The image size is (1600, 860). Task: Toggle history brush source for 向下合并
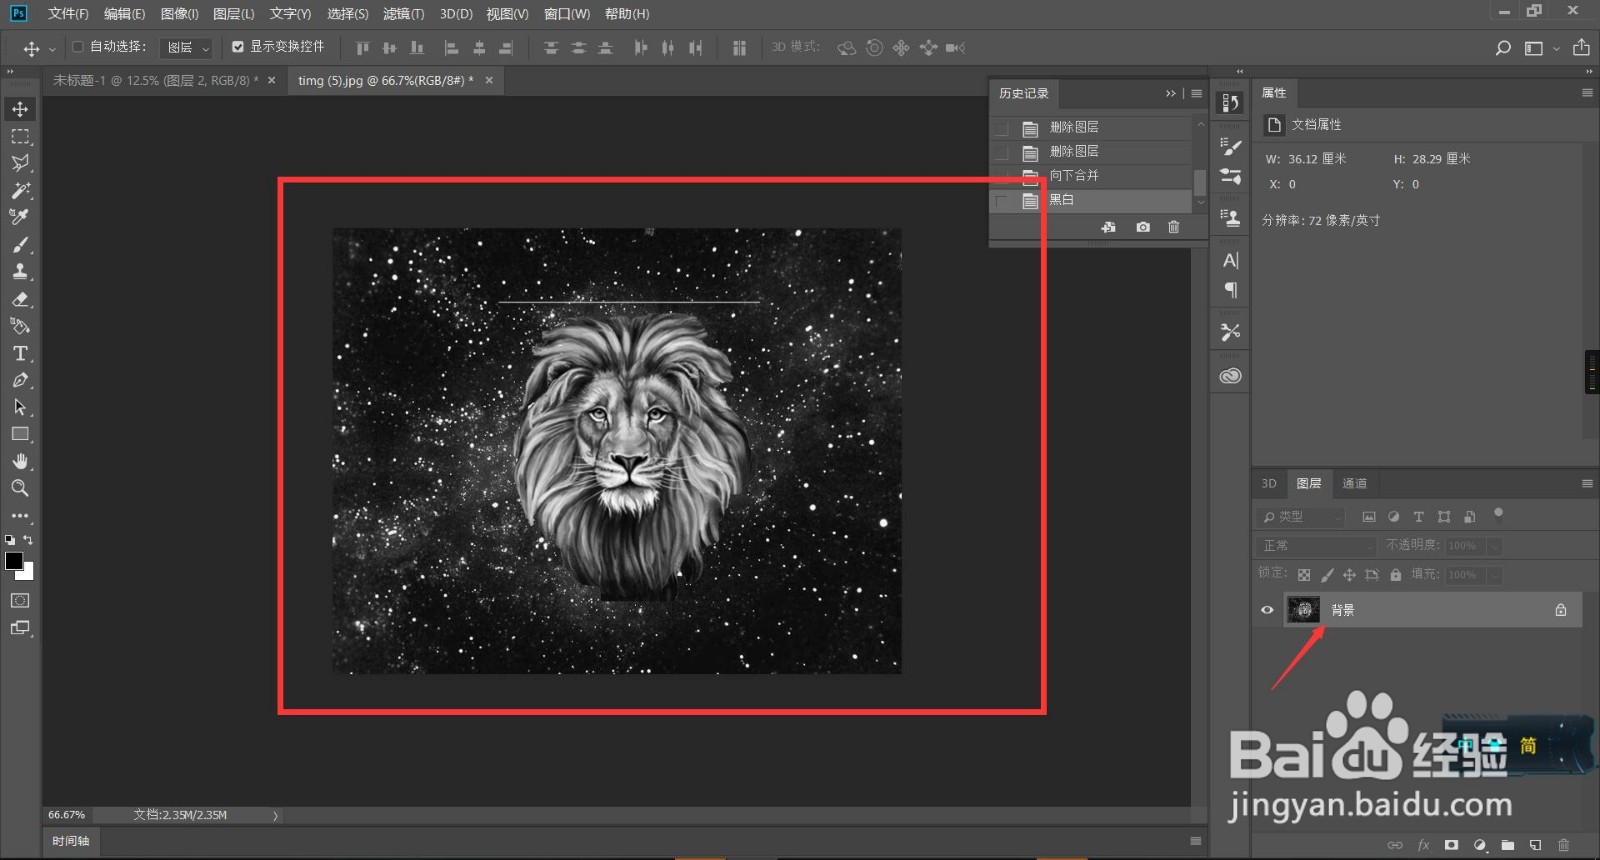(x=1001, y=176)
